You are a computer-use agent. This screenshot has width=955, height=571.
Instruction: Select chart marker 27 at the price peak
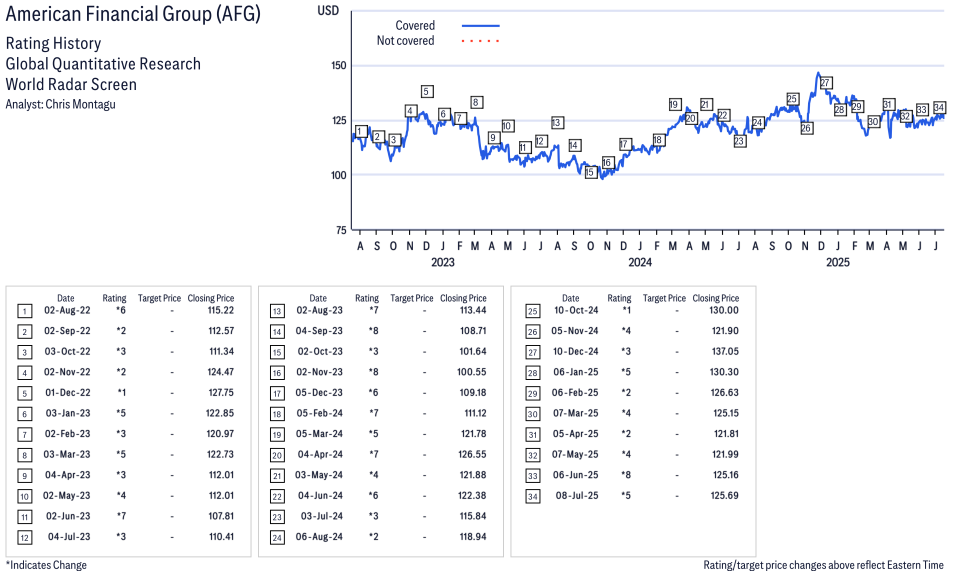point(825,83)
